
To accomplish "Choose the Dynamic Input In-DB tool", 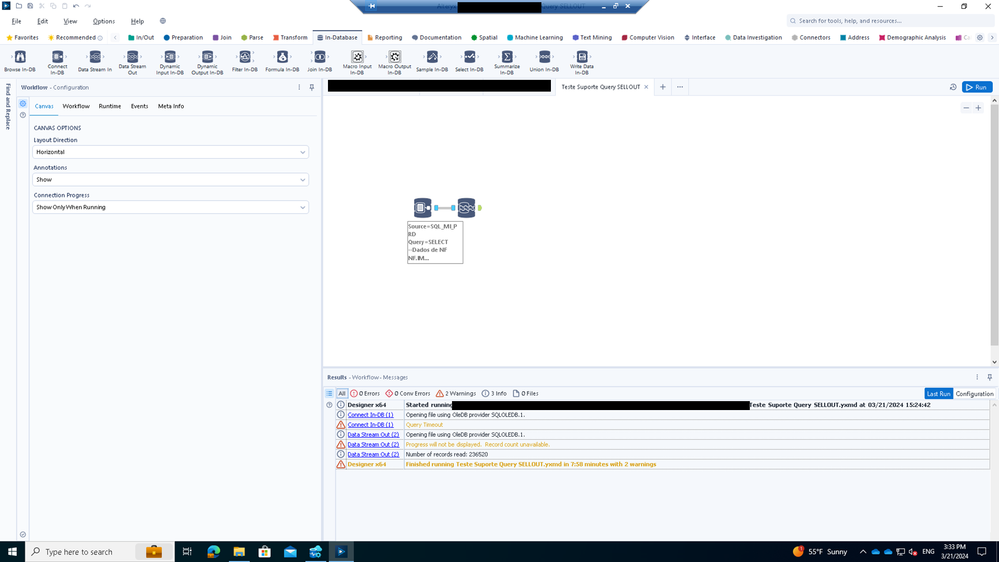I will (170, 62).
